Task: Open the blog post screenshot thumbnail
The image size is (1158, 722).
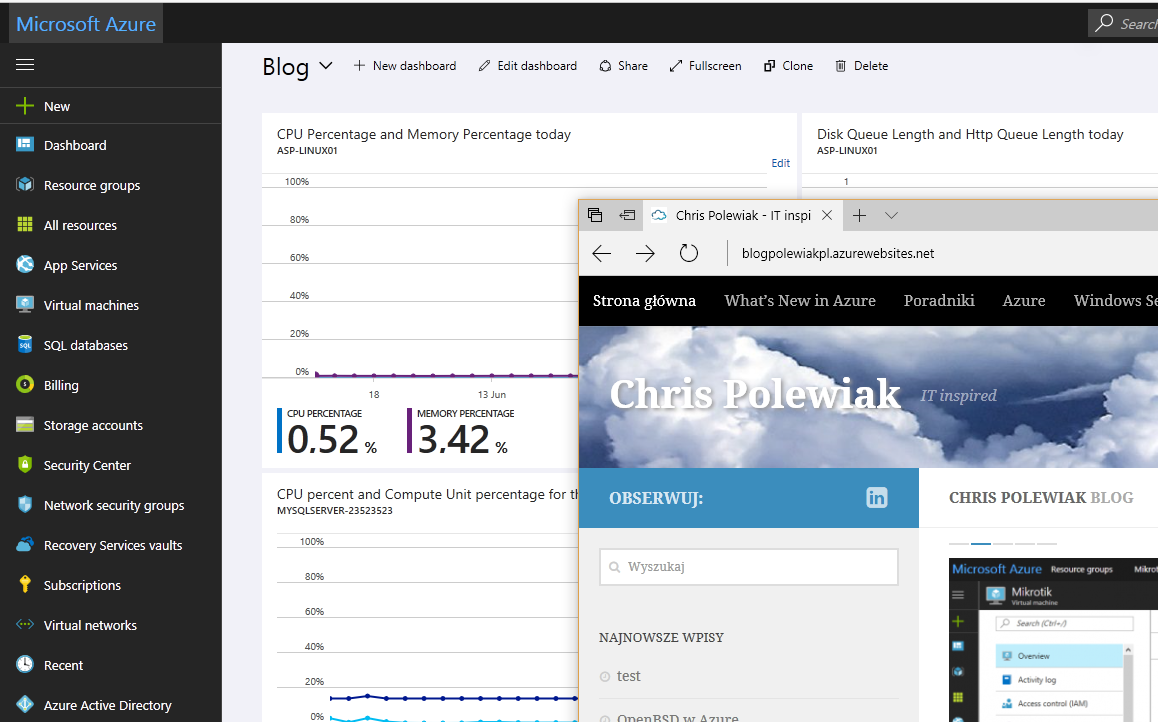Action: pos(1053,639)
